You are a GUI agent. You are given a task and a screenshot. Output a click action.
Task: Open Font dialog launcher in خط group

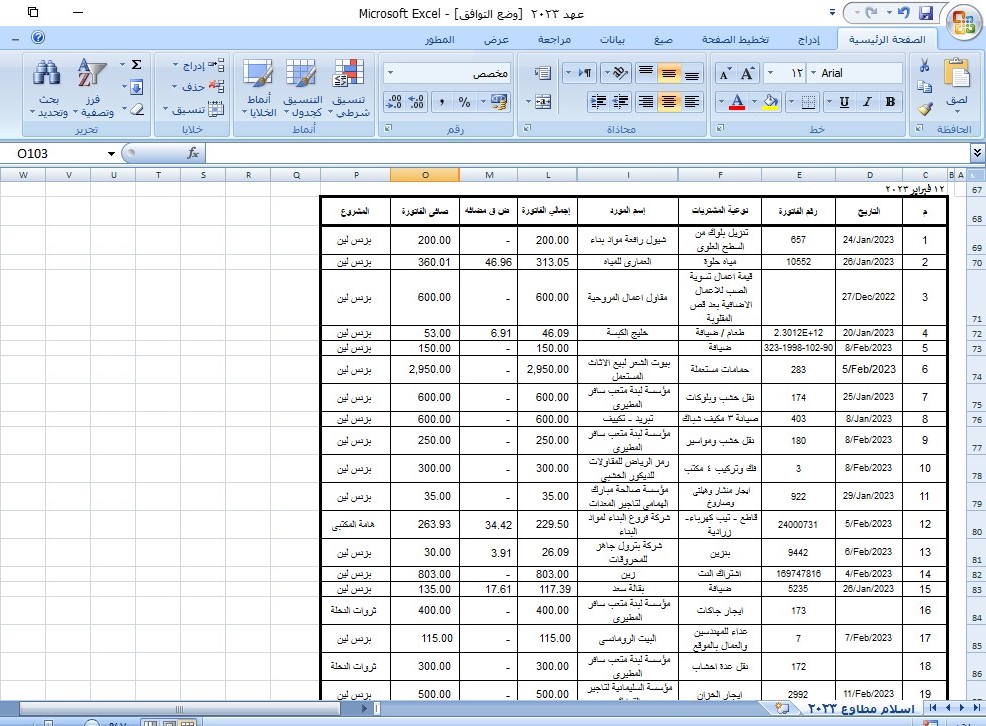pos(721,128)
